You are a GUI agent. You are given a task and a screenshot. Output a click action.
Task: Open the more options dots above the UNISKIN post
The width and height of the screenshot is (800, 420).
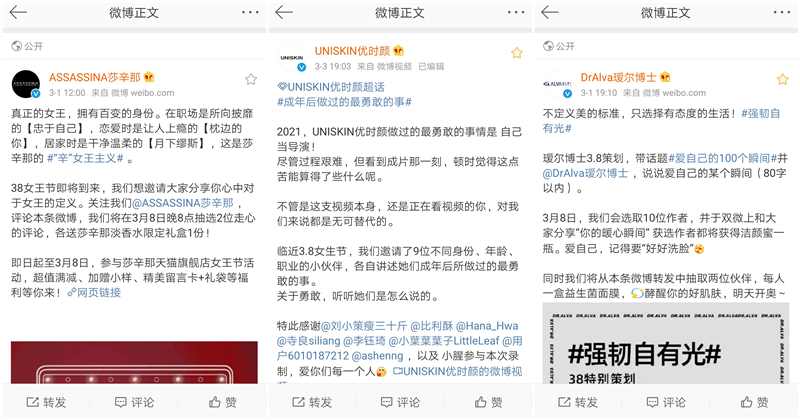pyautogui.click(x=516, y=12)
